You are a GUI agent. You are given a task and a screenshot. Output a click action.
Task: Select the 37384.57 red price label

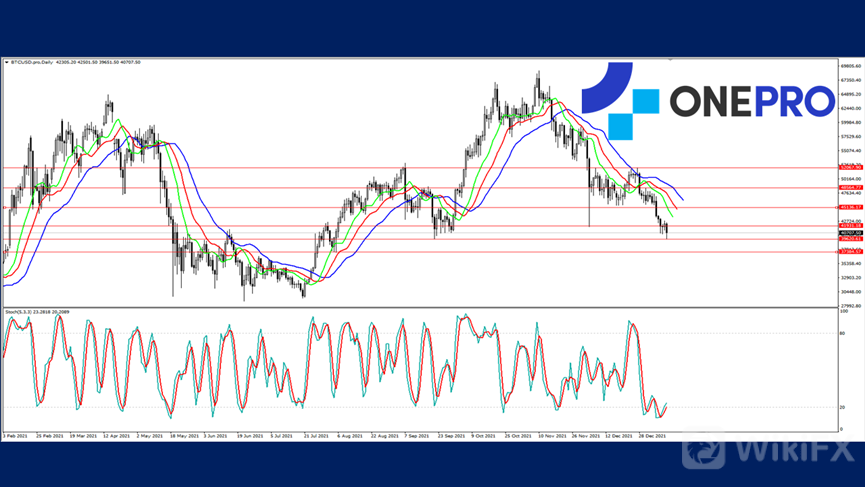851,251
